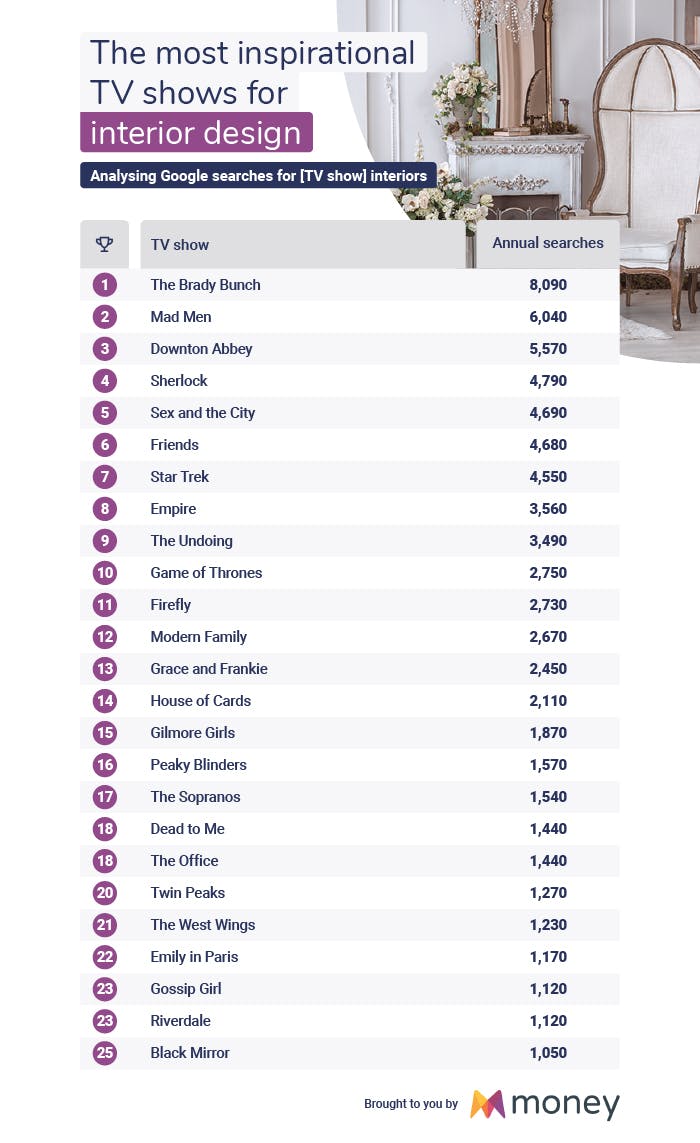The image size is (700, 1143).
Task: Click the Emily in Paris entry
Action: pyautogui.click(x=194, y=957)
